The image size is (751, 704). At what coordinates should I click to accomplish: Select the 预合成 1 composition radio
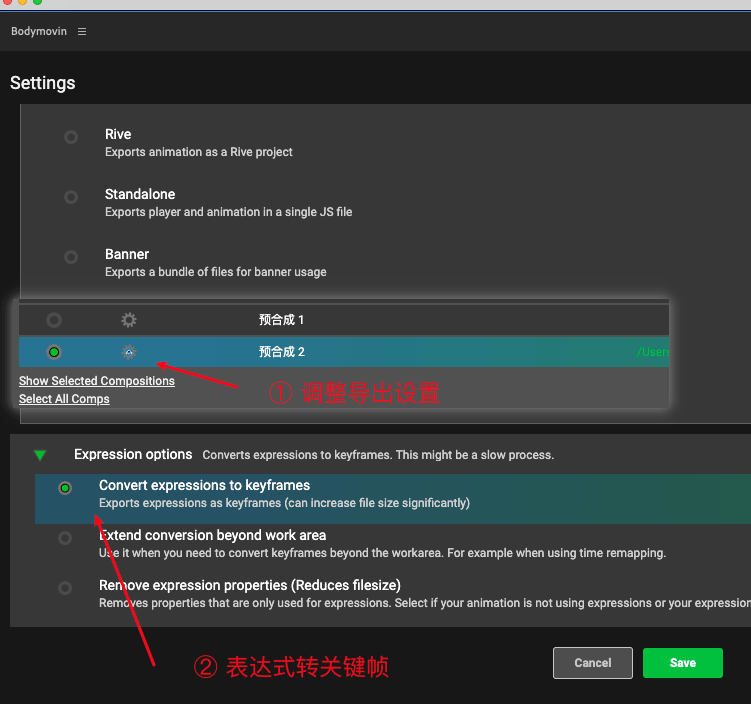tap(54, 320)
